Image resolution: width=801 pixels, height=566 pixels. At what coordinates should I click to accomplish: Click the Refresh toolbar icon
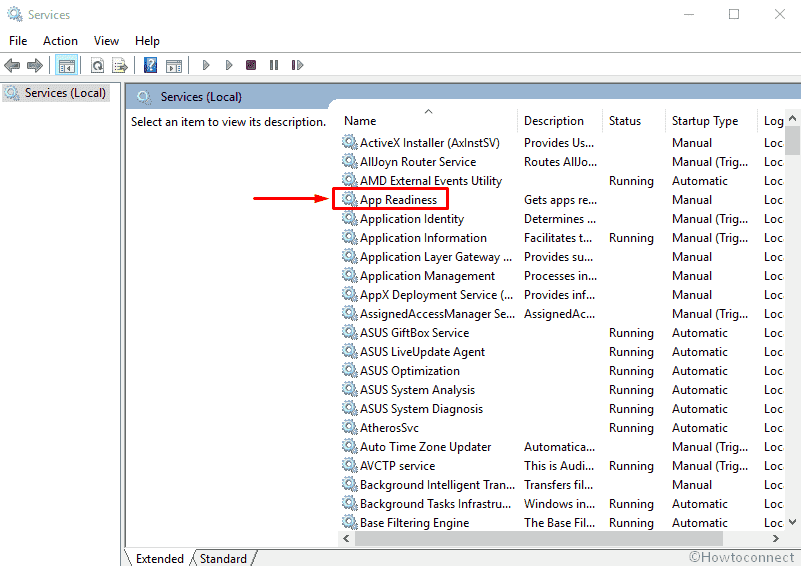97,65
